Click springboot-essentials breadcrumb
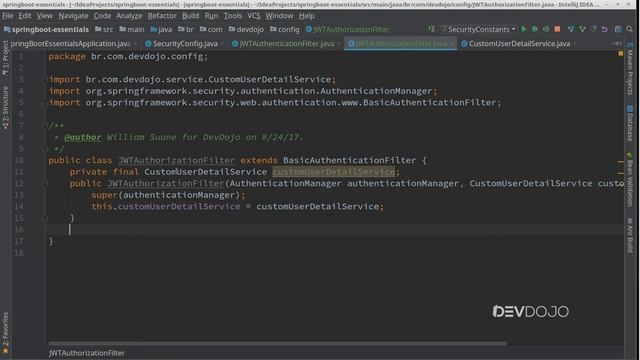Image resolution: width=640 pixels, height=360 pixels. pos(46,29)
